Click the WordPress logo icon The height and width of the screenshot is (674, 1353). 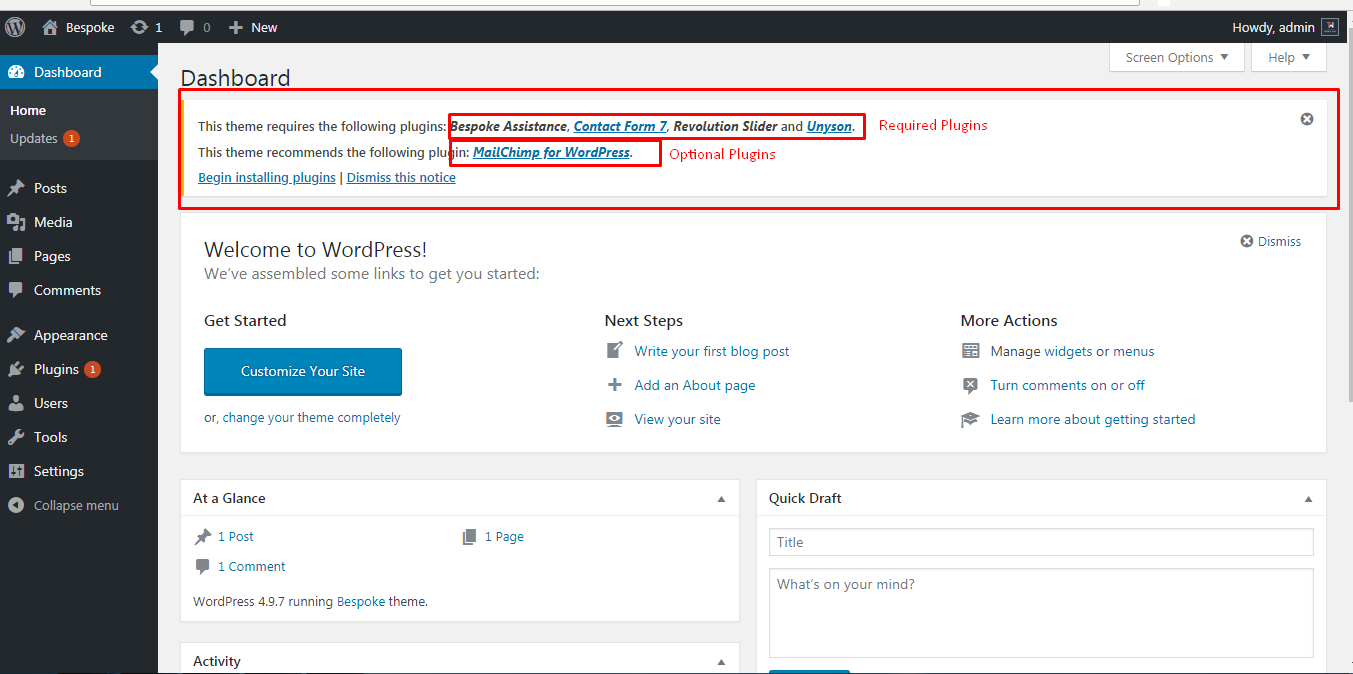(15, 27)
